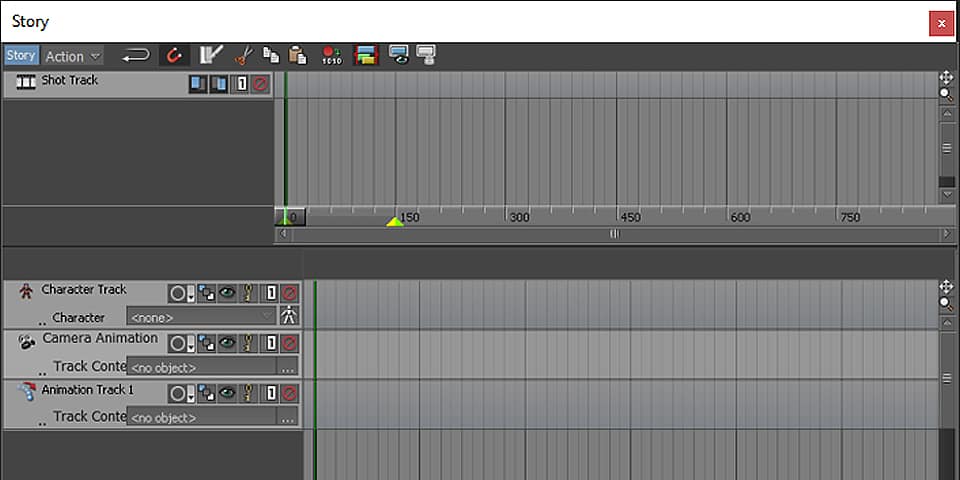
Task: Click the pan arrows icon in Shot Track
Action: [x=946, y=77]
